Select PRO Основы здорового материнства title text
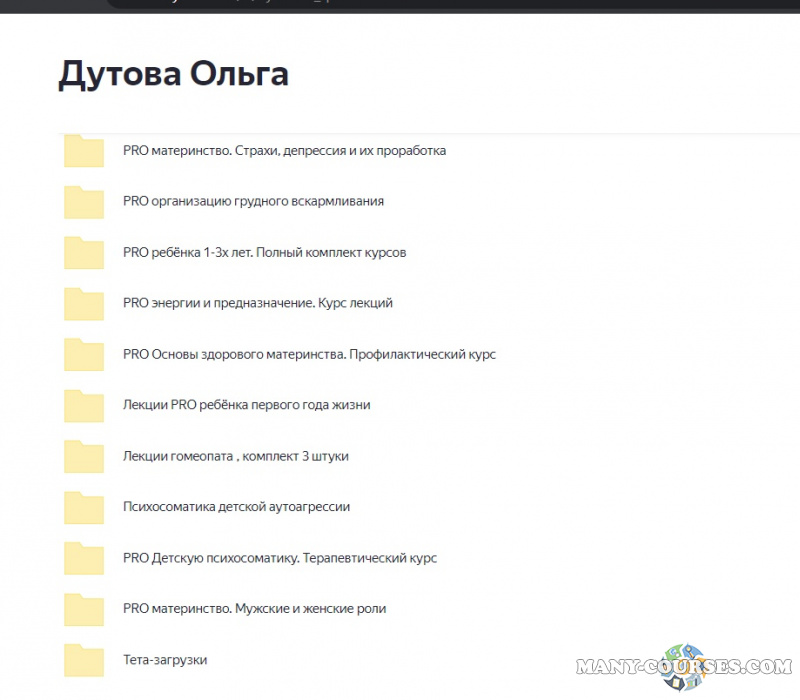The width and height of the screenshot is (800, 700). click(309, 354)
